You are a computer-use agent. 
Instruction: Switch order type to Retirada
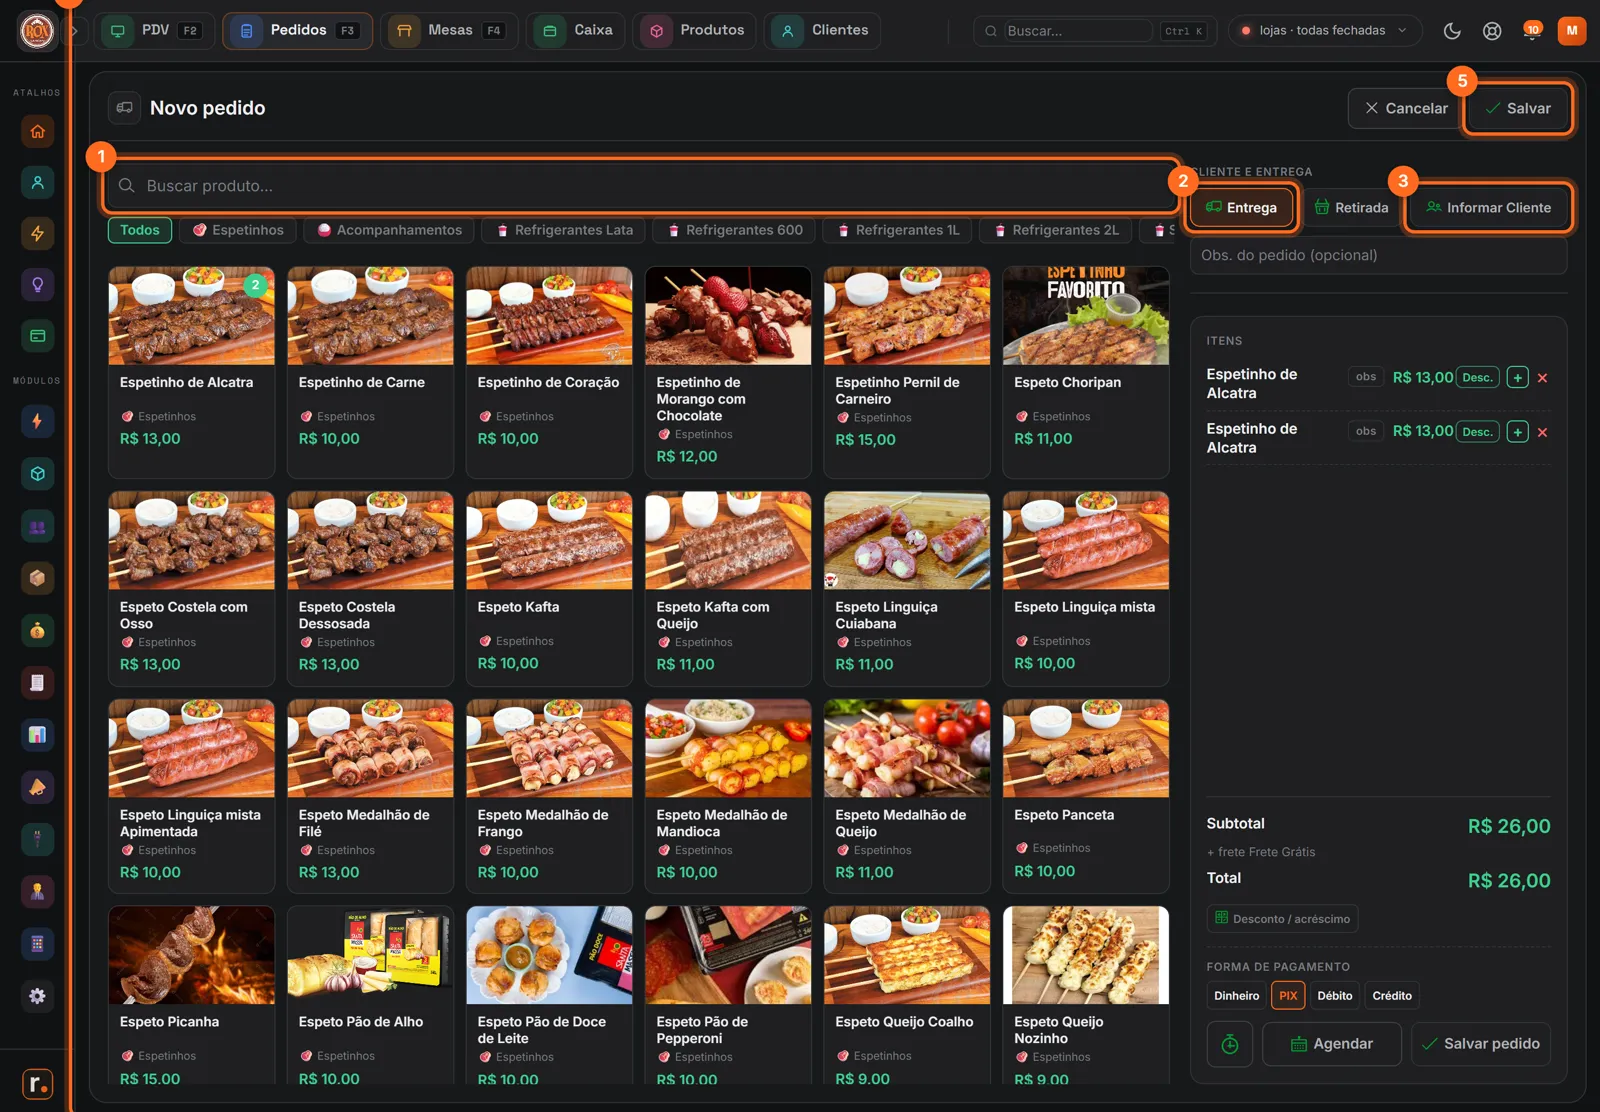(1351, 208)
